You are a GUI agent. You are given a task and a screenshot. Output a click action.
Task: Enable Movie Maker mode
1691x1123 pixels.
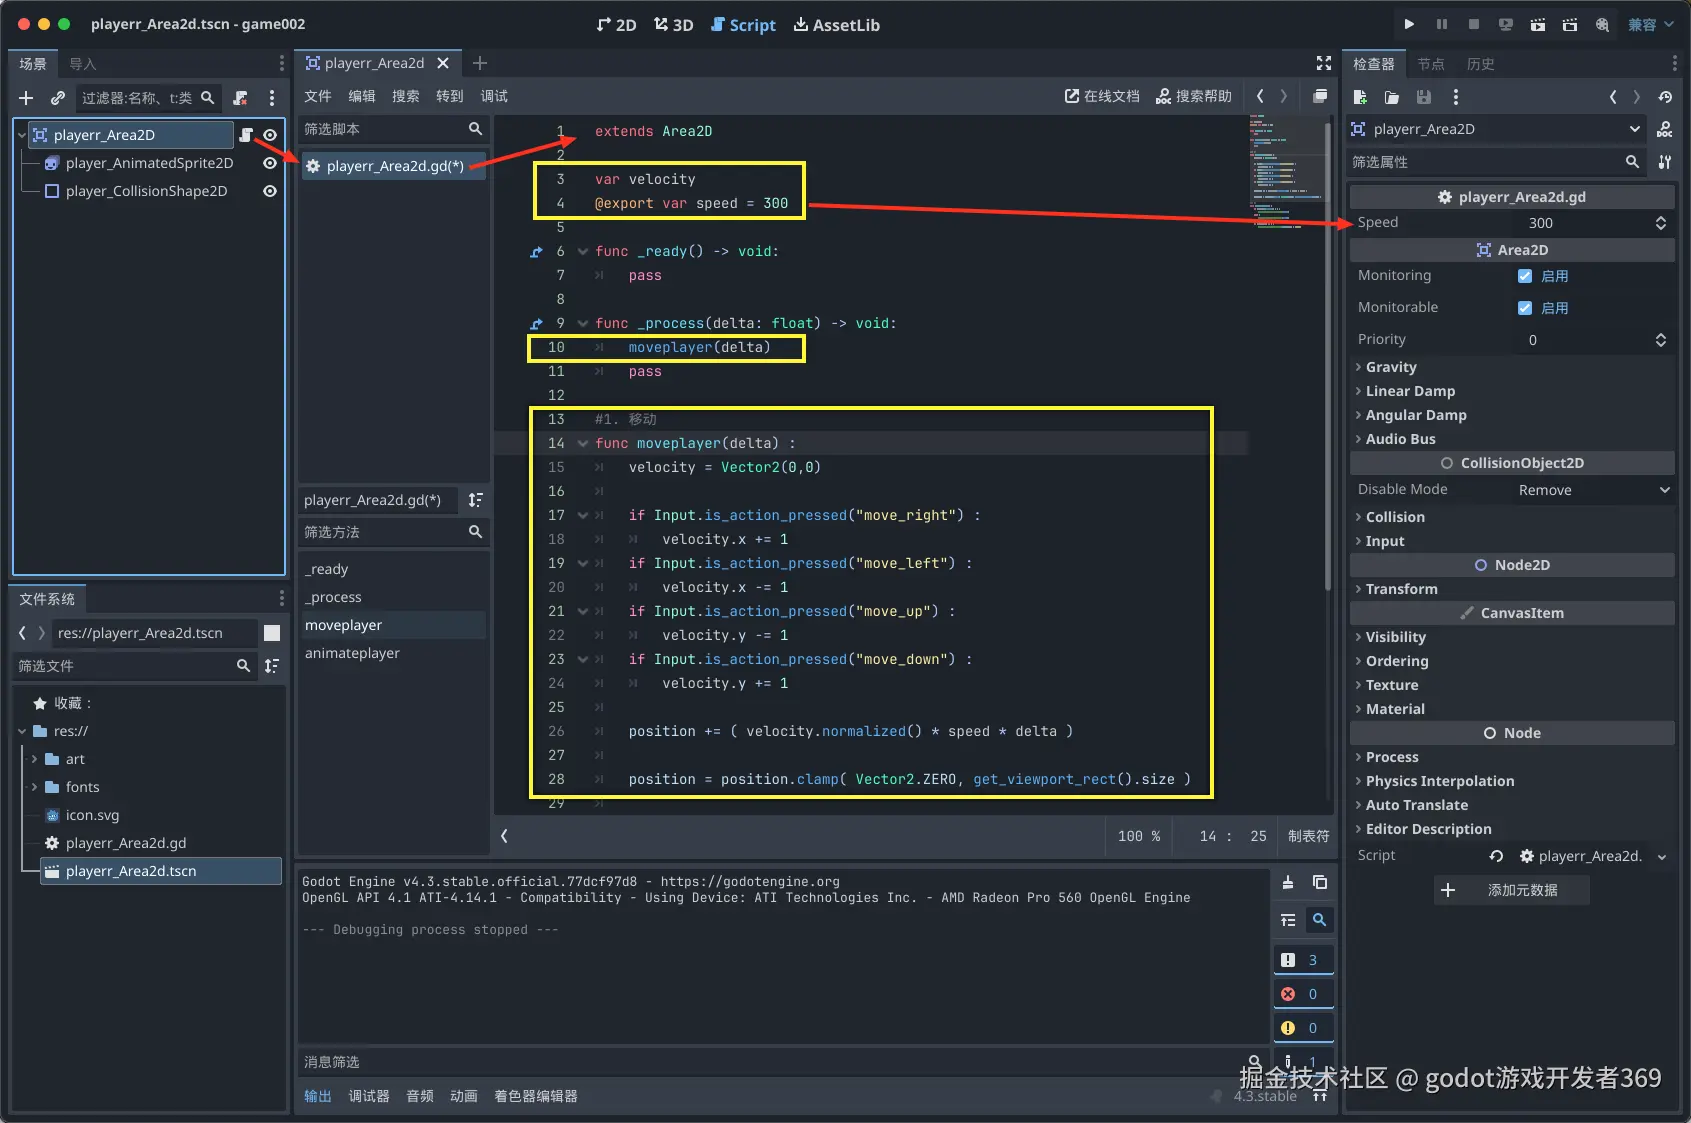(1602, 25)
